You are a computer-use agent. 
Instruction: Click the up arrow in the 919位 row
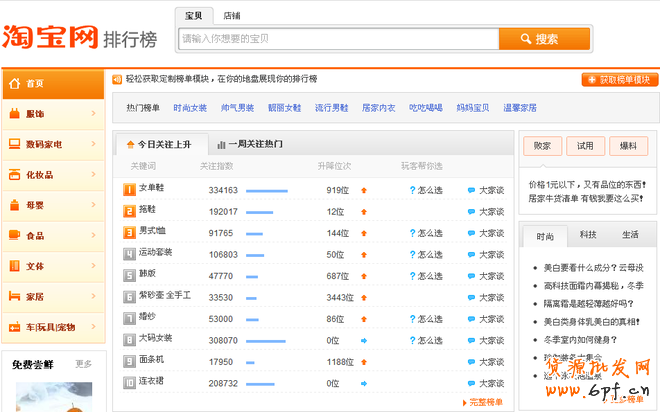point(364,191)
